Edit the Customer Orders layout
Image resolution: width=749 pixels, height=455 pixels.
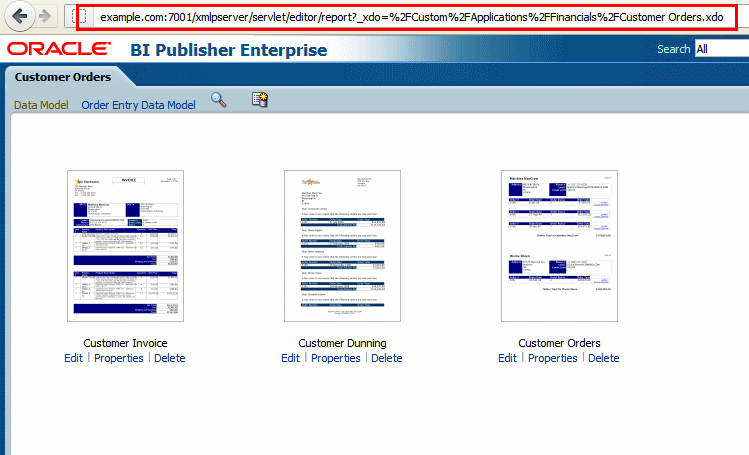(507, 358)
